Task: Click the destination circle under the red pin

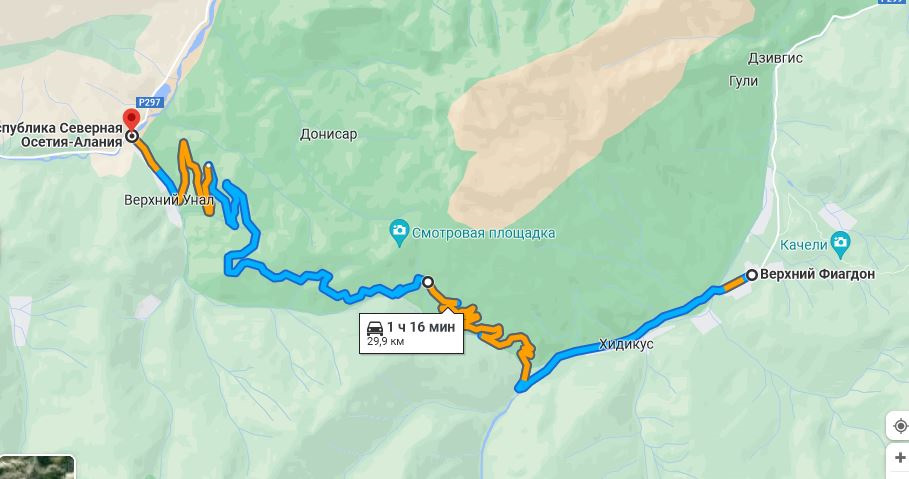Action: (x=132, y=137)
